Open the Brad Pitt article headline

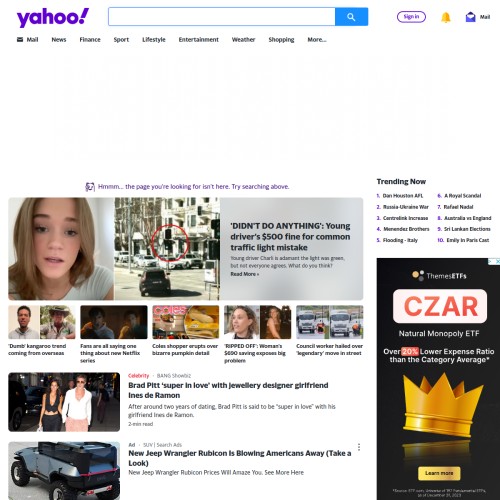[x=228, y=390]
